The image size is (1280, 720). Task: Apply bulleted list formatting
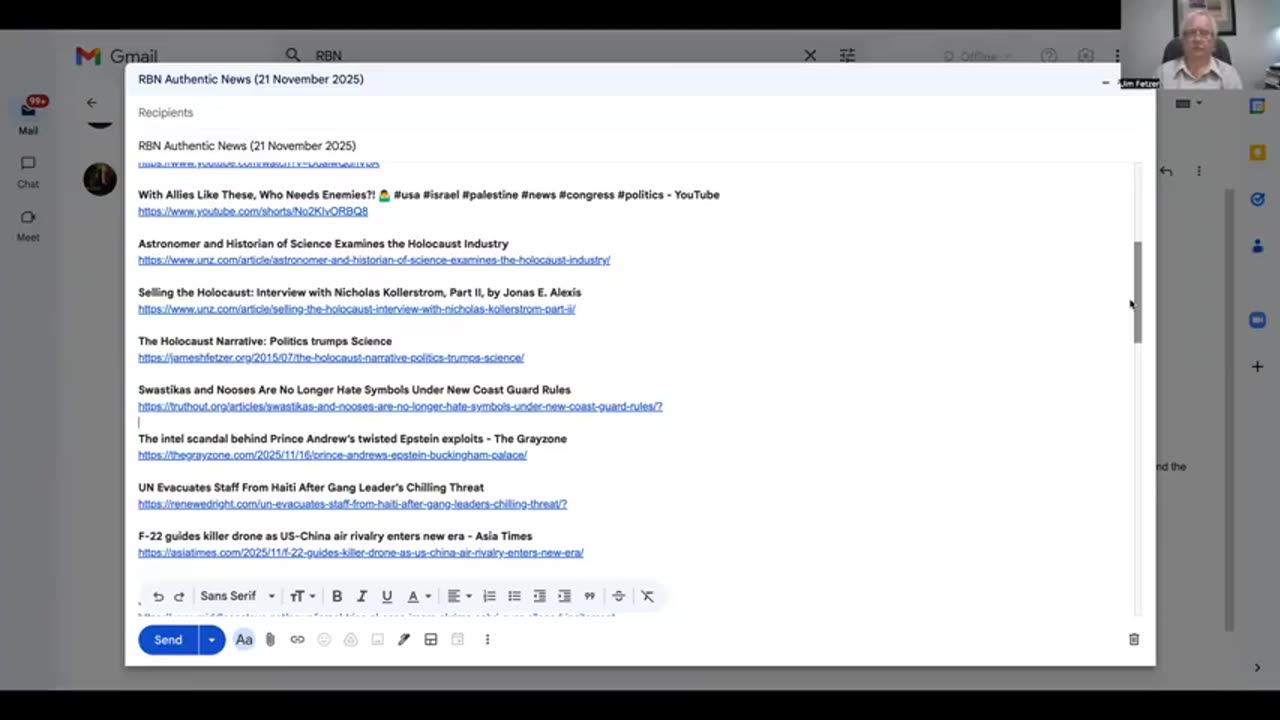tap(514, 596)
